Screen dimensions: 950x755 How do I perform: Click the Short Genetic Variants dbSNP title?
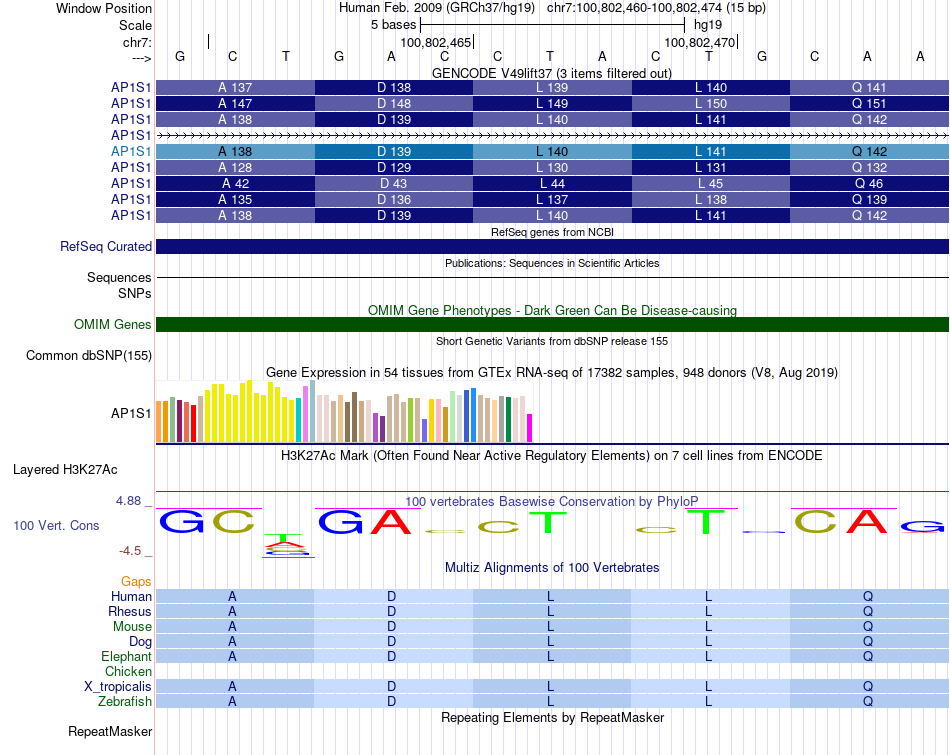552,341
